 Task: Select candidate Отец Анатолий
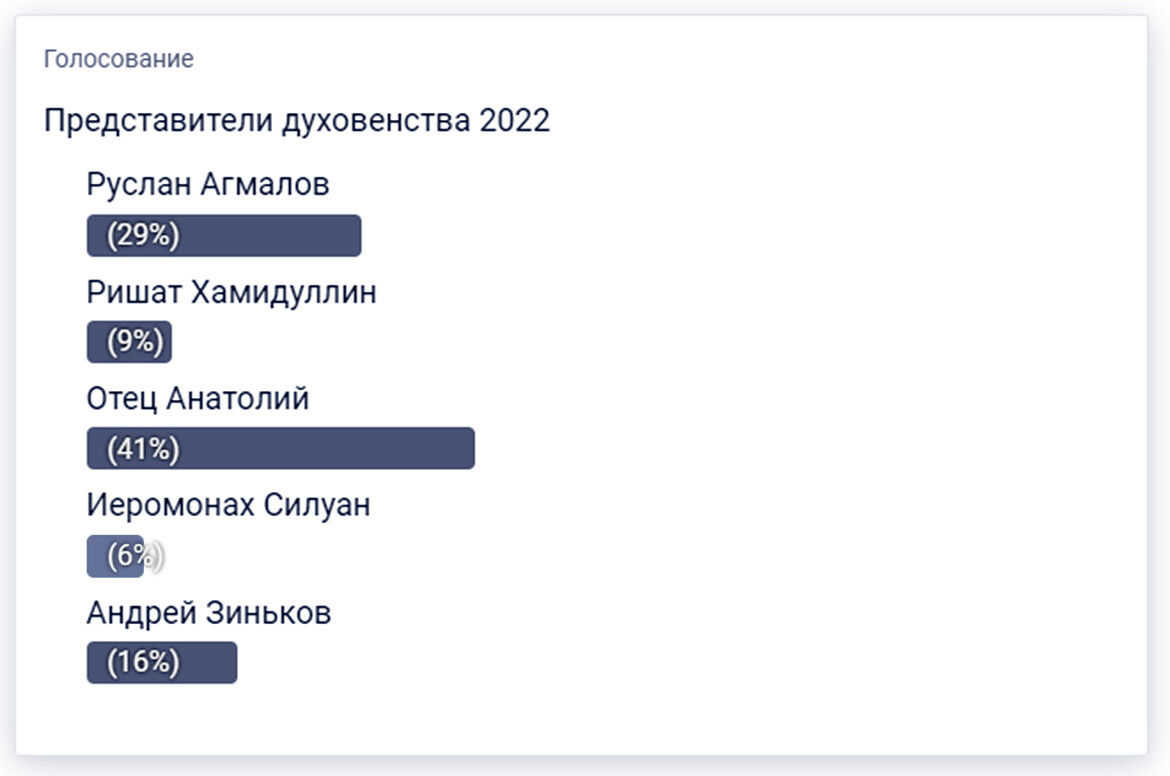click(x=198, y=399)
